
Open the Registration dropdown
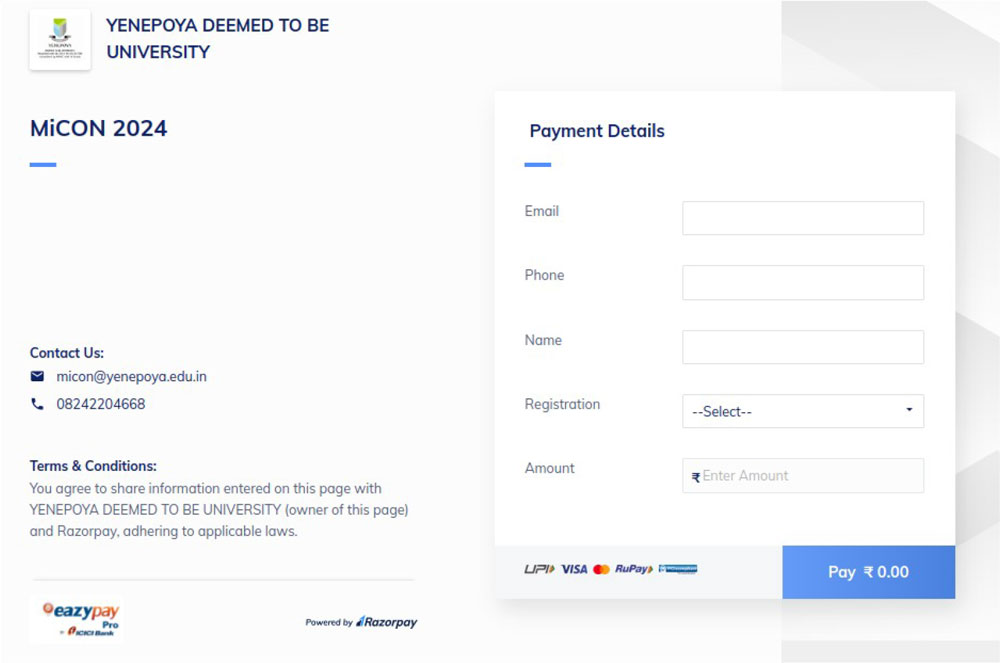tap(795, 411)
